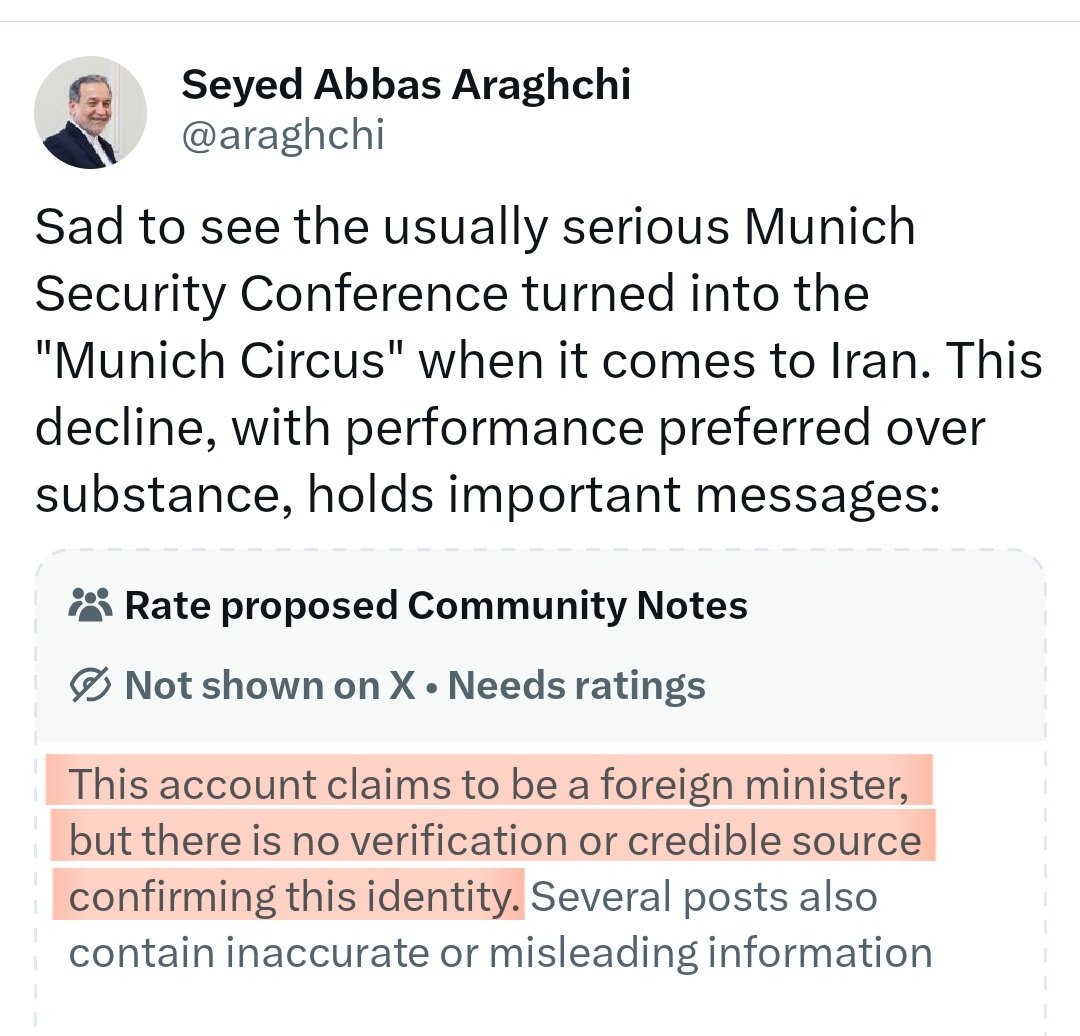The image size is (1080, 1036).
Task: Click the phrase "foreign minister" in the note
Action: (x=754, y=784)
